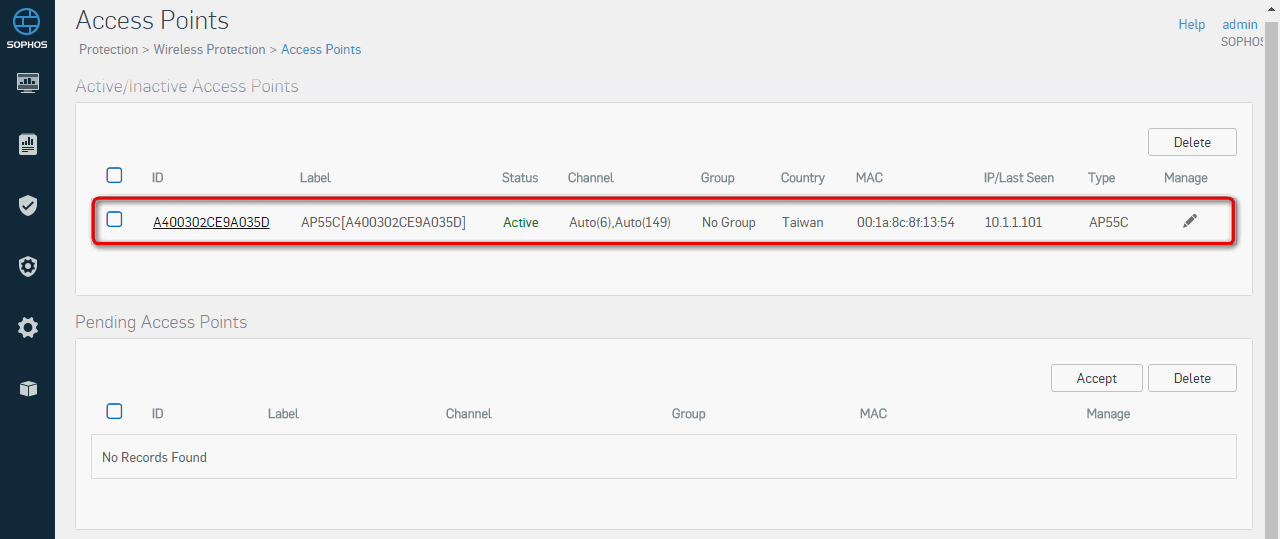Image resolution: width=1280 pixels, height=539 pixels.
Task: Click the No Group cell
Action: pyautogui.click(x=729, y=222)
